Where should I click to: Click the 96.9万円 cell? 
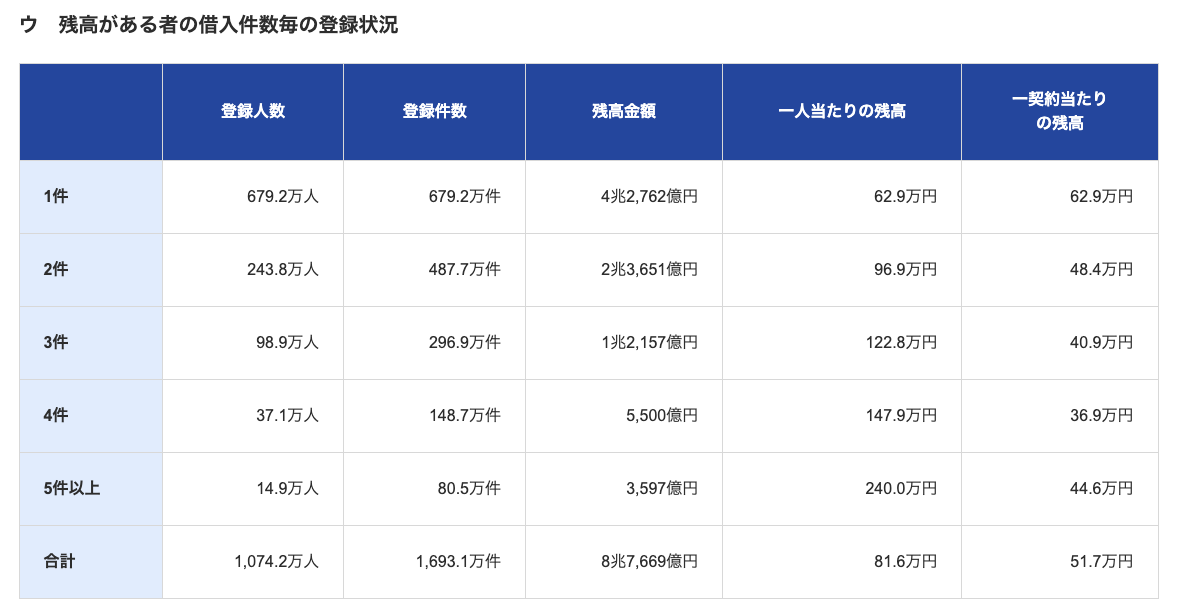842,270
